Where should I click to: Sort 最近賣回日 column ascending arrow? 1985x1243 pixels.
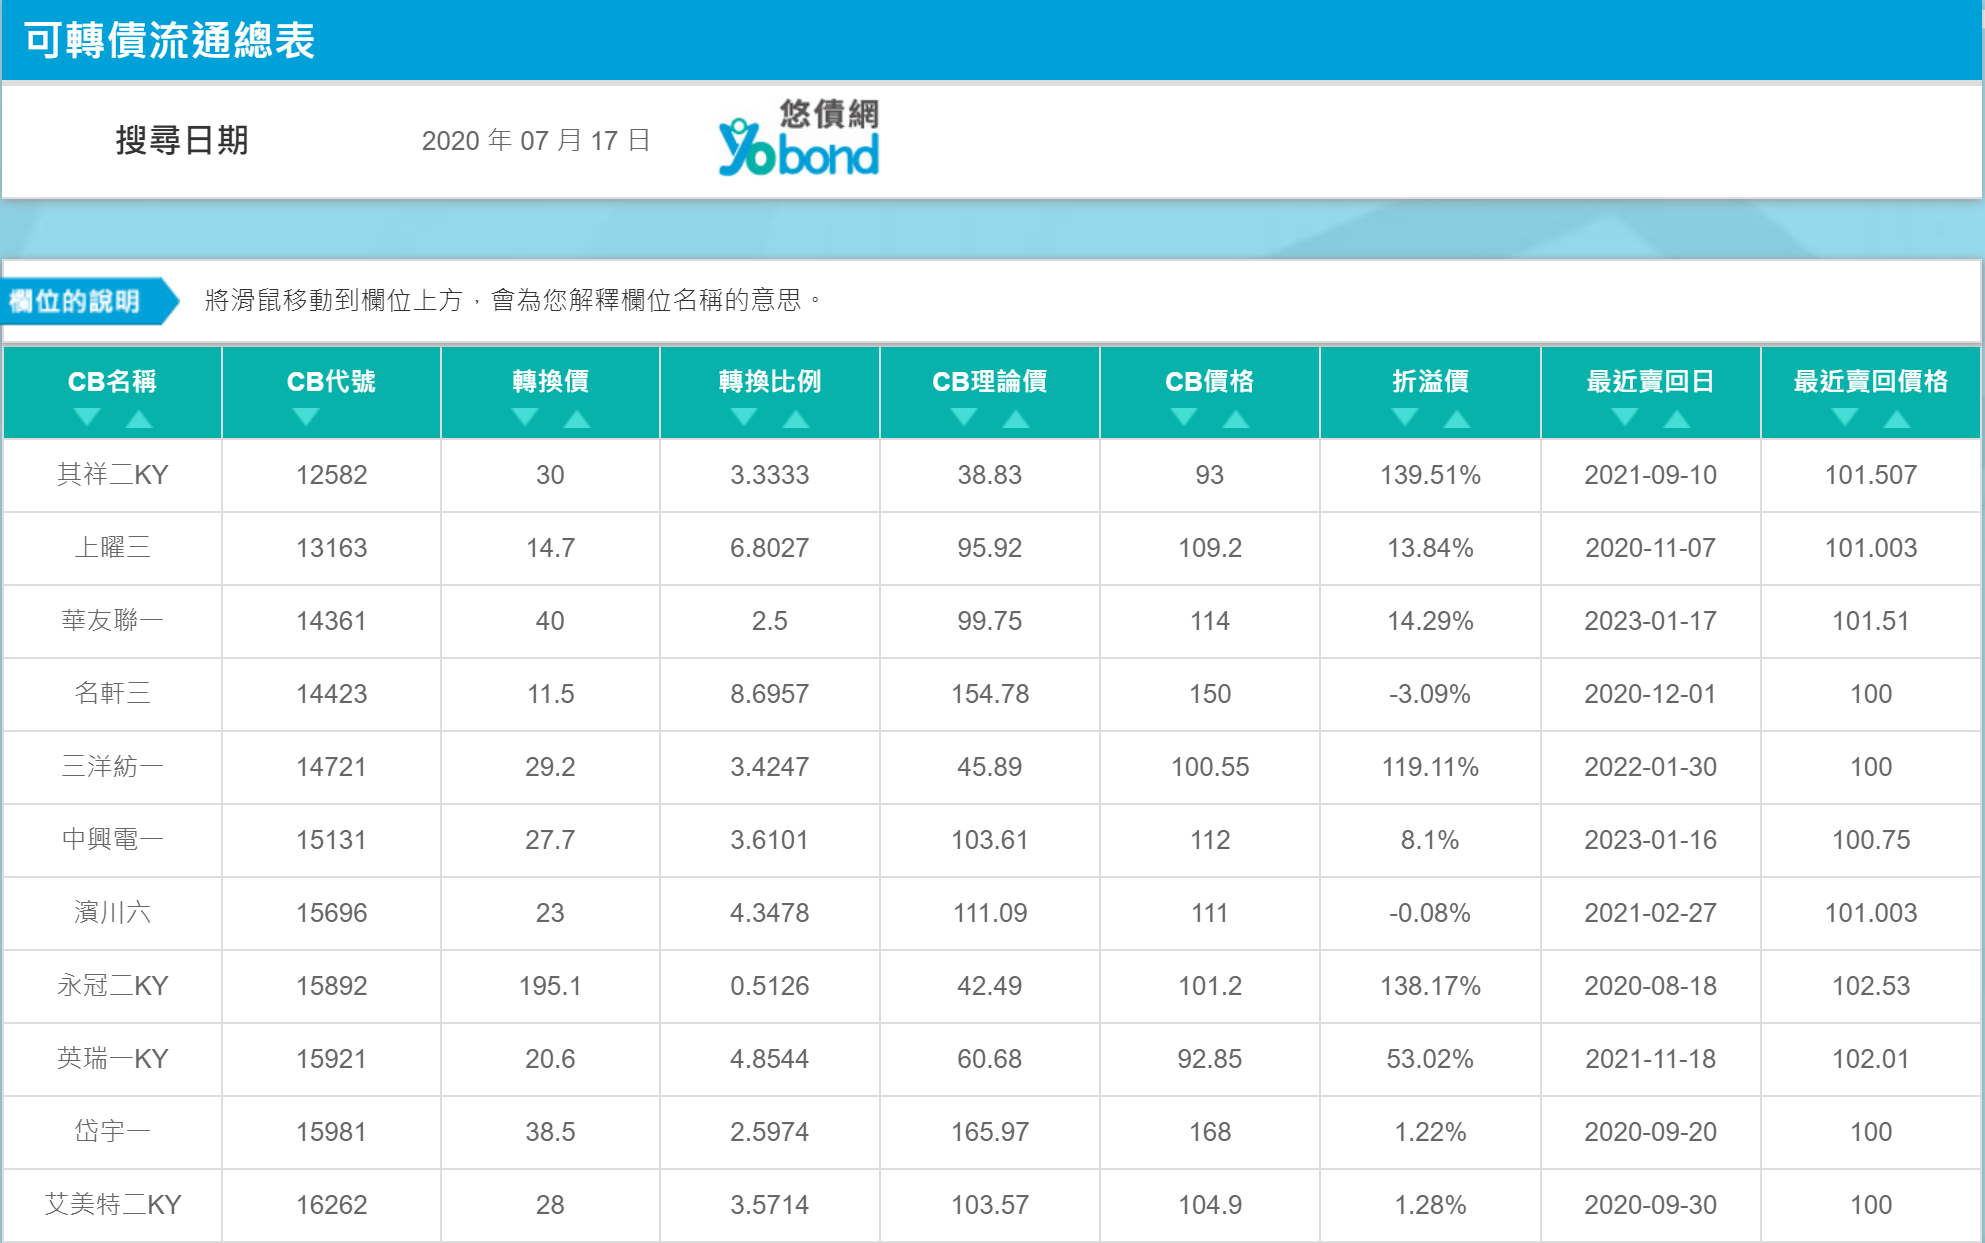[1677, 418]
